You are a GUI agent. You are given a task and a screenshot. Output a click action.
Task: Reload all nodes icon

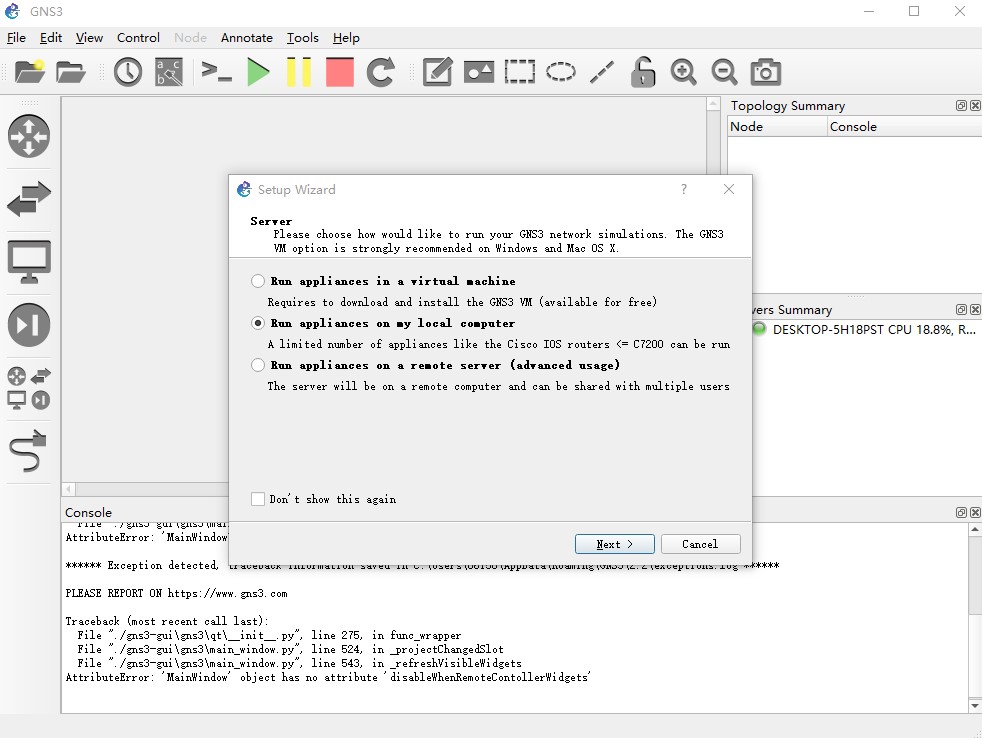click(x=380, y=72)
